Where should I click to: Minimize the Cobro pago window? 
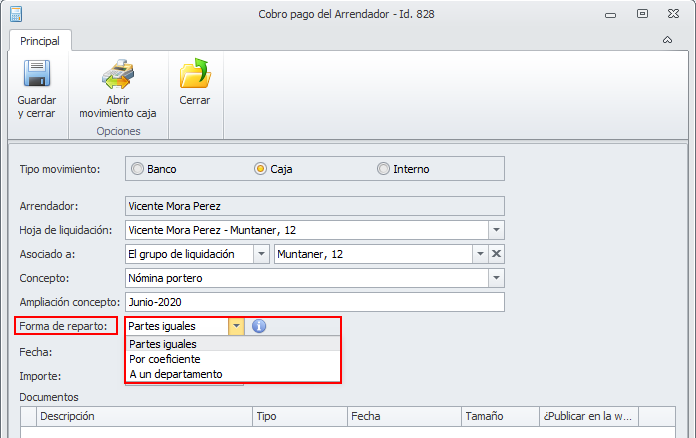point(611,15)
